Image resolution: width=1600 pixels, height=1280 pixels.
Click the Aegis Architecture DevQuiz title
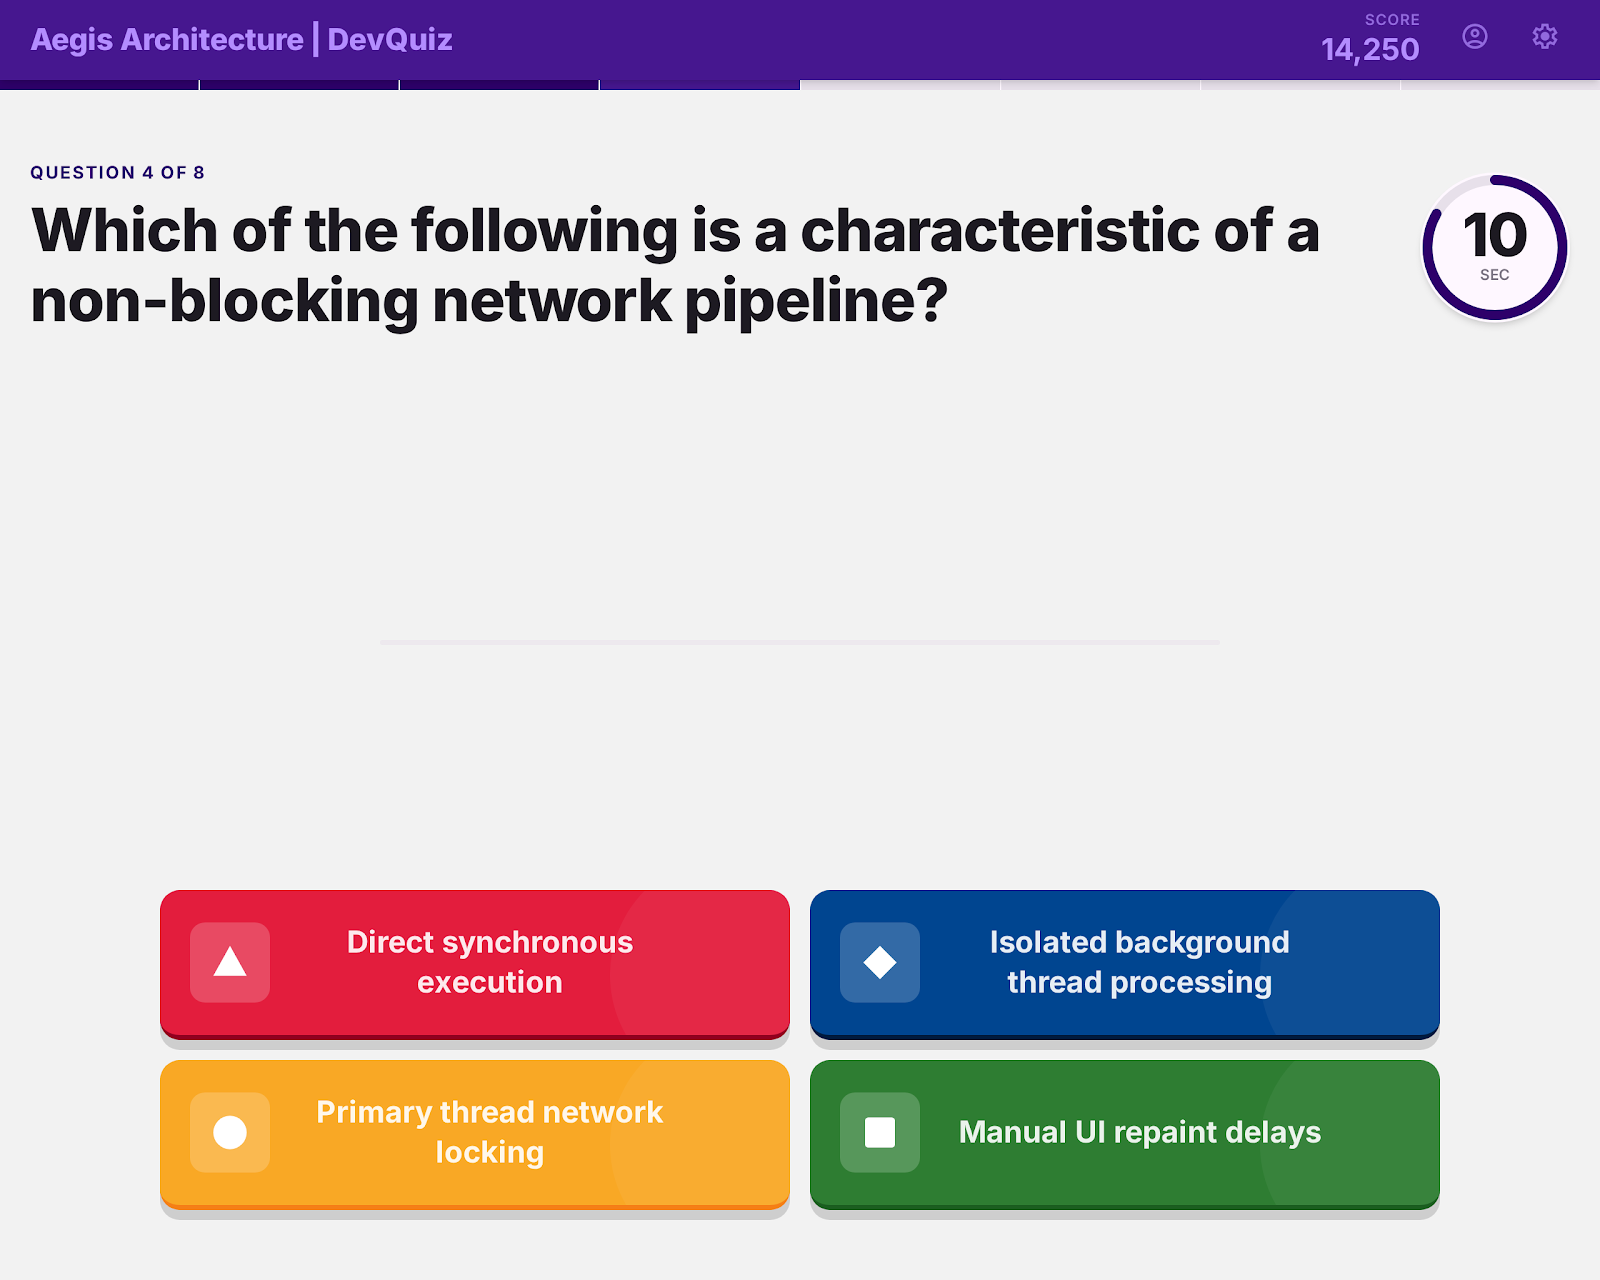[x=241, y=39]
